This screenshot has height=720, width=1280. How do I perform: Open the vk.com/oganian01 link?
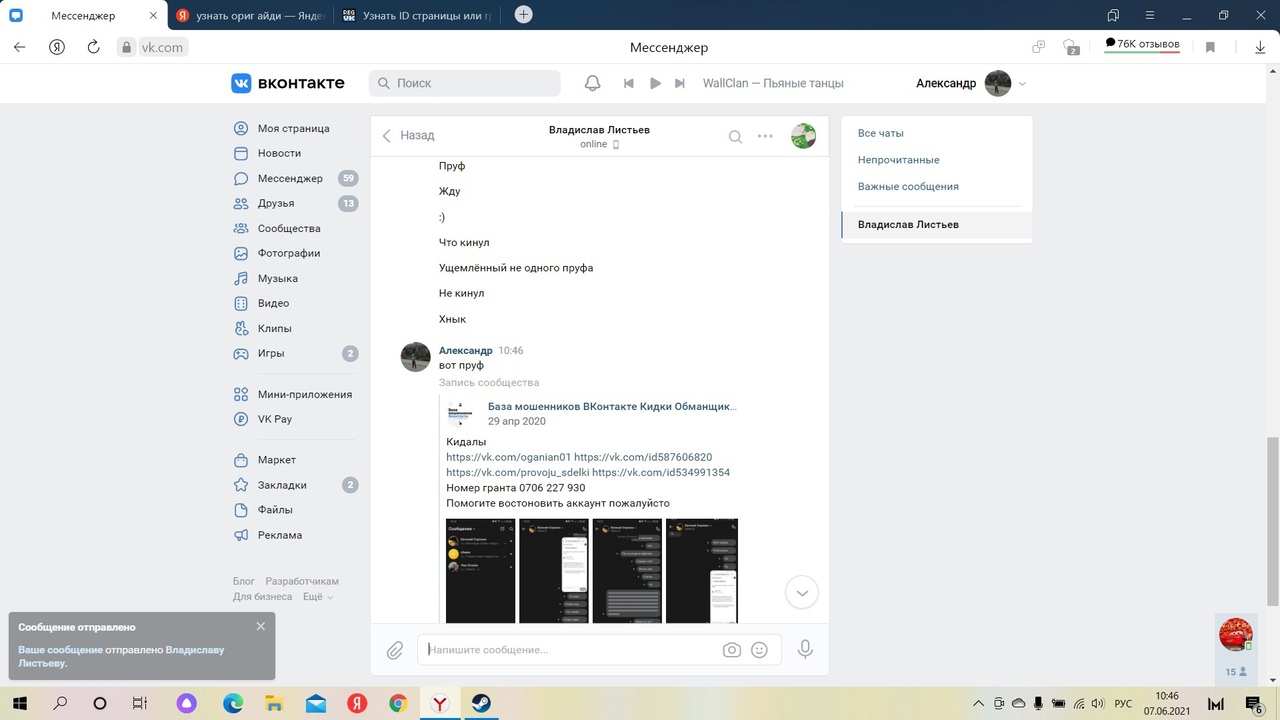click(x=508, y=457)
